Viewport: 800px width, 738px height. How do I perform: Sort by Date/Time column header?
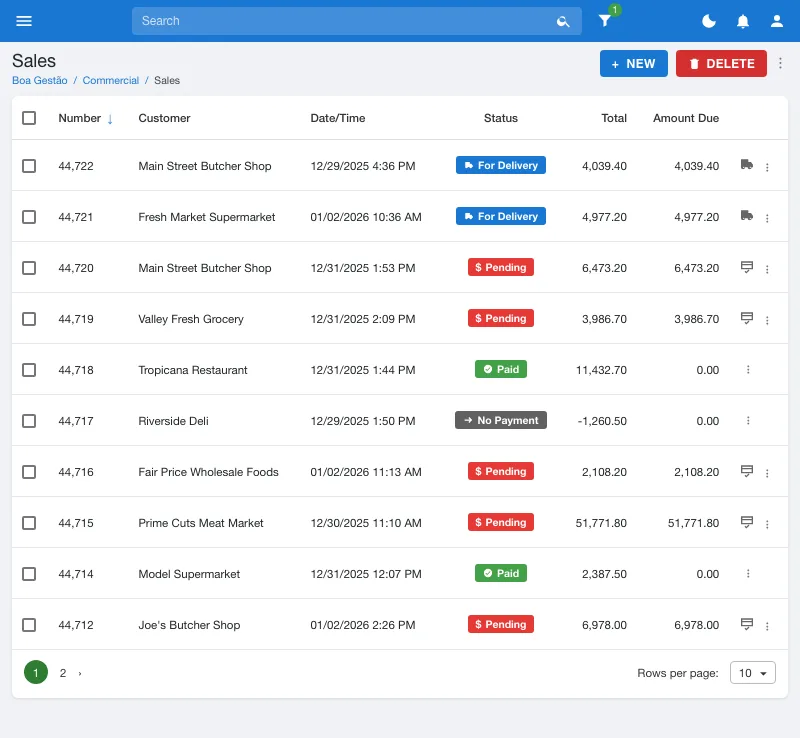338,118
